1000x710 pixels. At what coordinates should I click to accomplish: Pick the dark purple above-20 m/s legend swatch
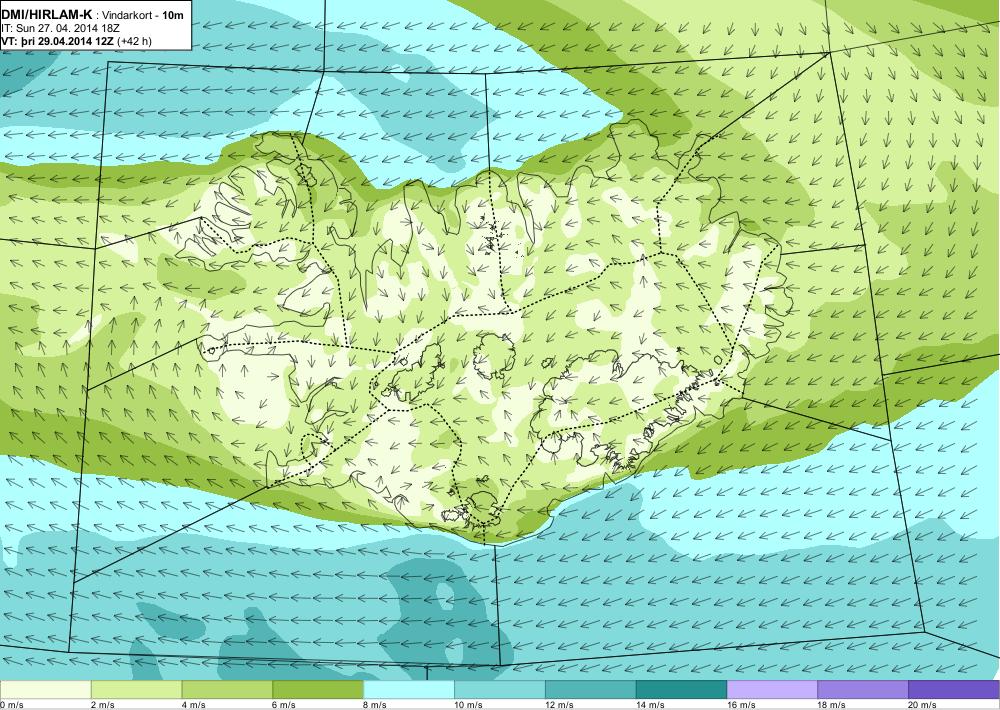(954, 690)
